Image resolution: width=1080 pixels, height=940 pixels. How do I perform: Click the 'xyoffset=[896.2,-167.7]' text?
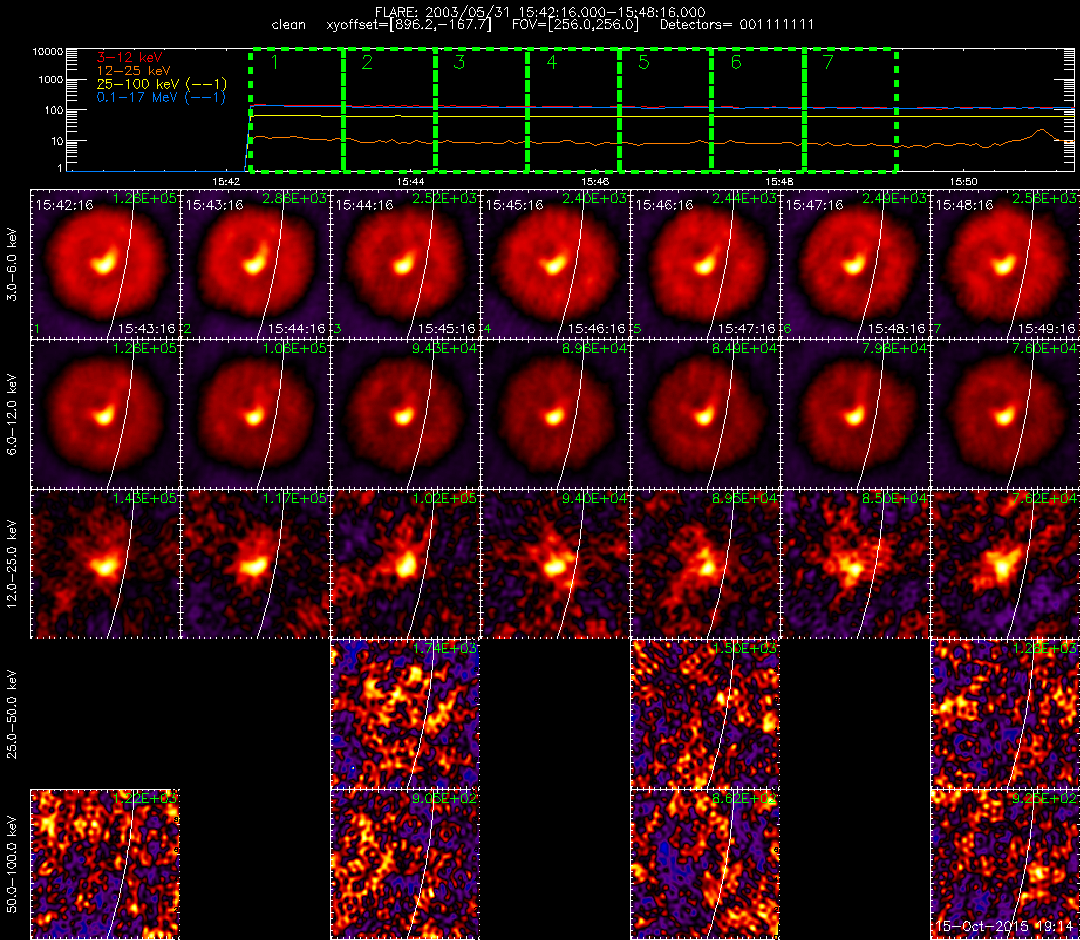(x=409, y=25)
